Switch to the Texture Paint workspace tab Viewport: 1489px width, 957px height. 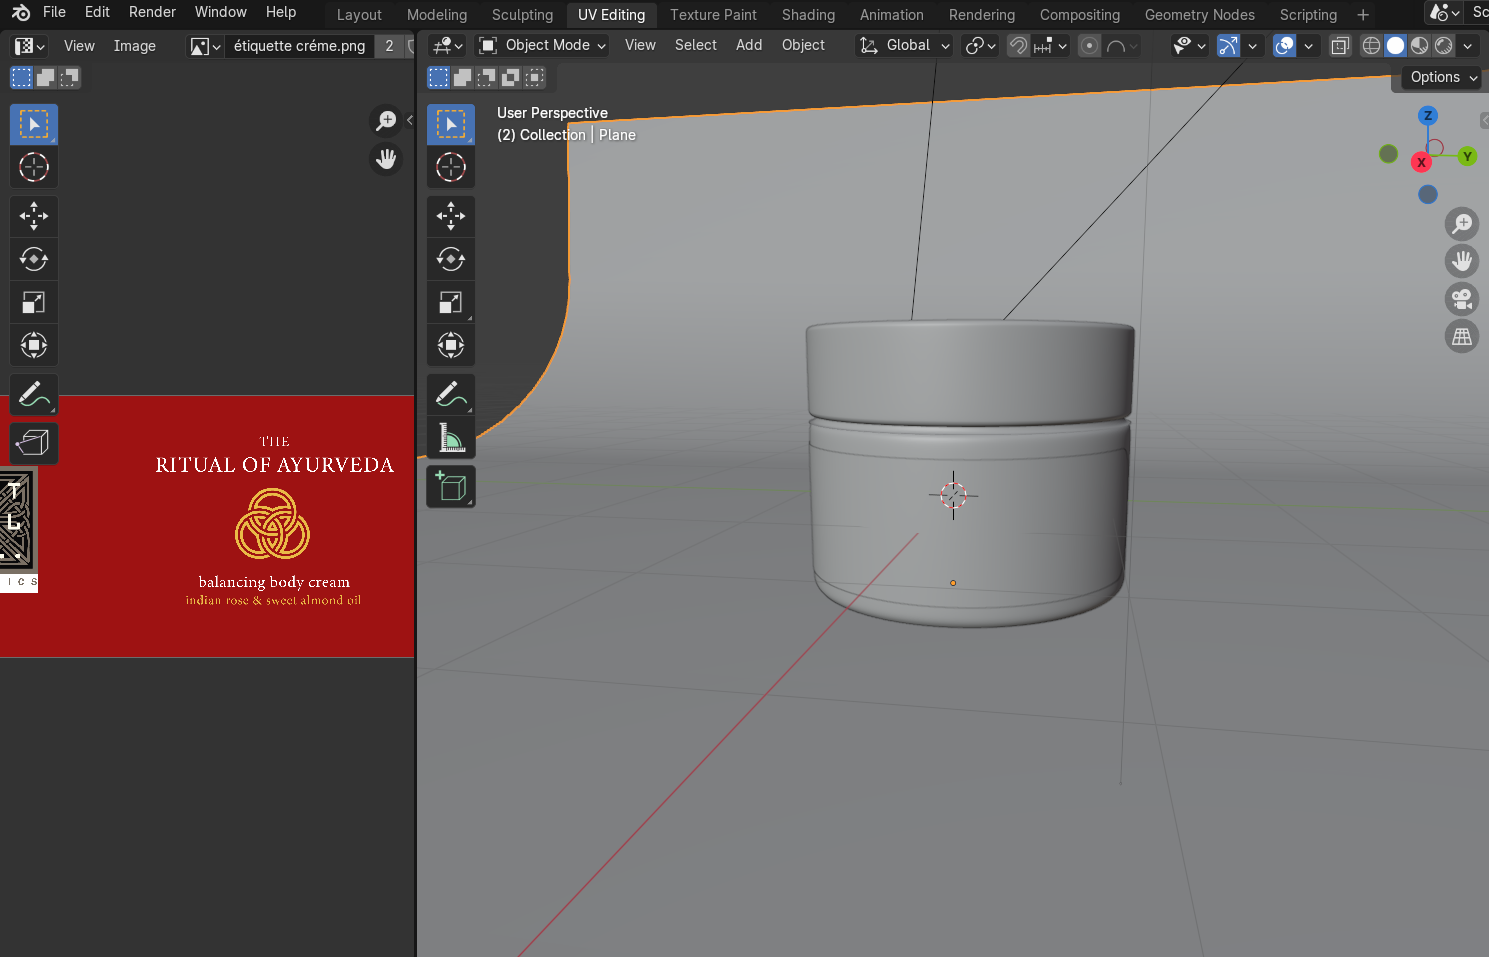click(713, 15)
